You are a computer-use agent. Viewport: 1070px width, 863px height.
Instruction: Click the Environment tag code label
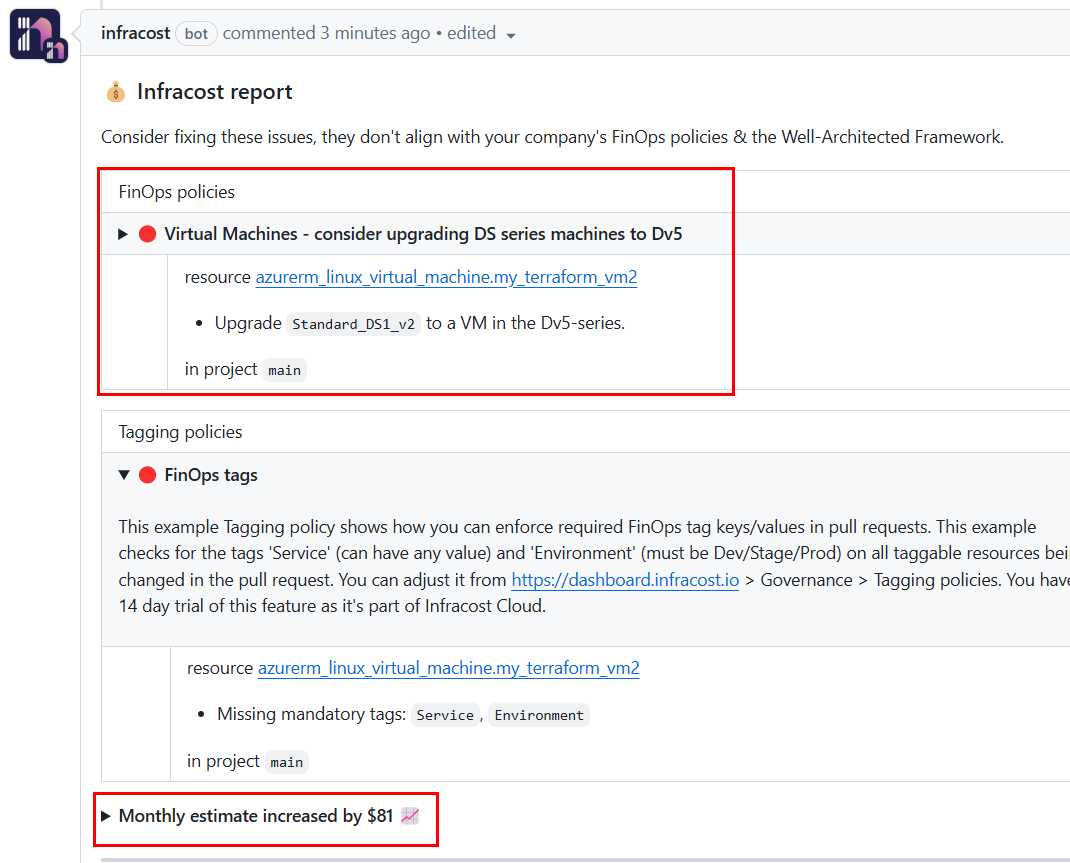pos(539,715)
